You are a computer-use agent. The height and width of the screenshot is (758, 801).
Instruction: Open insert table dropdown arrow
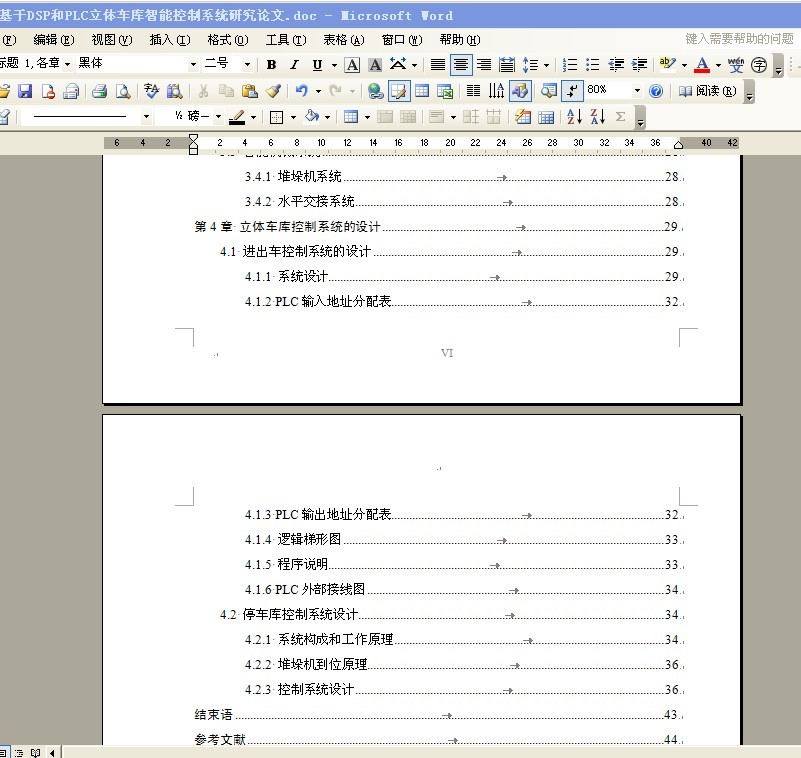pos(367,117)
